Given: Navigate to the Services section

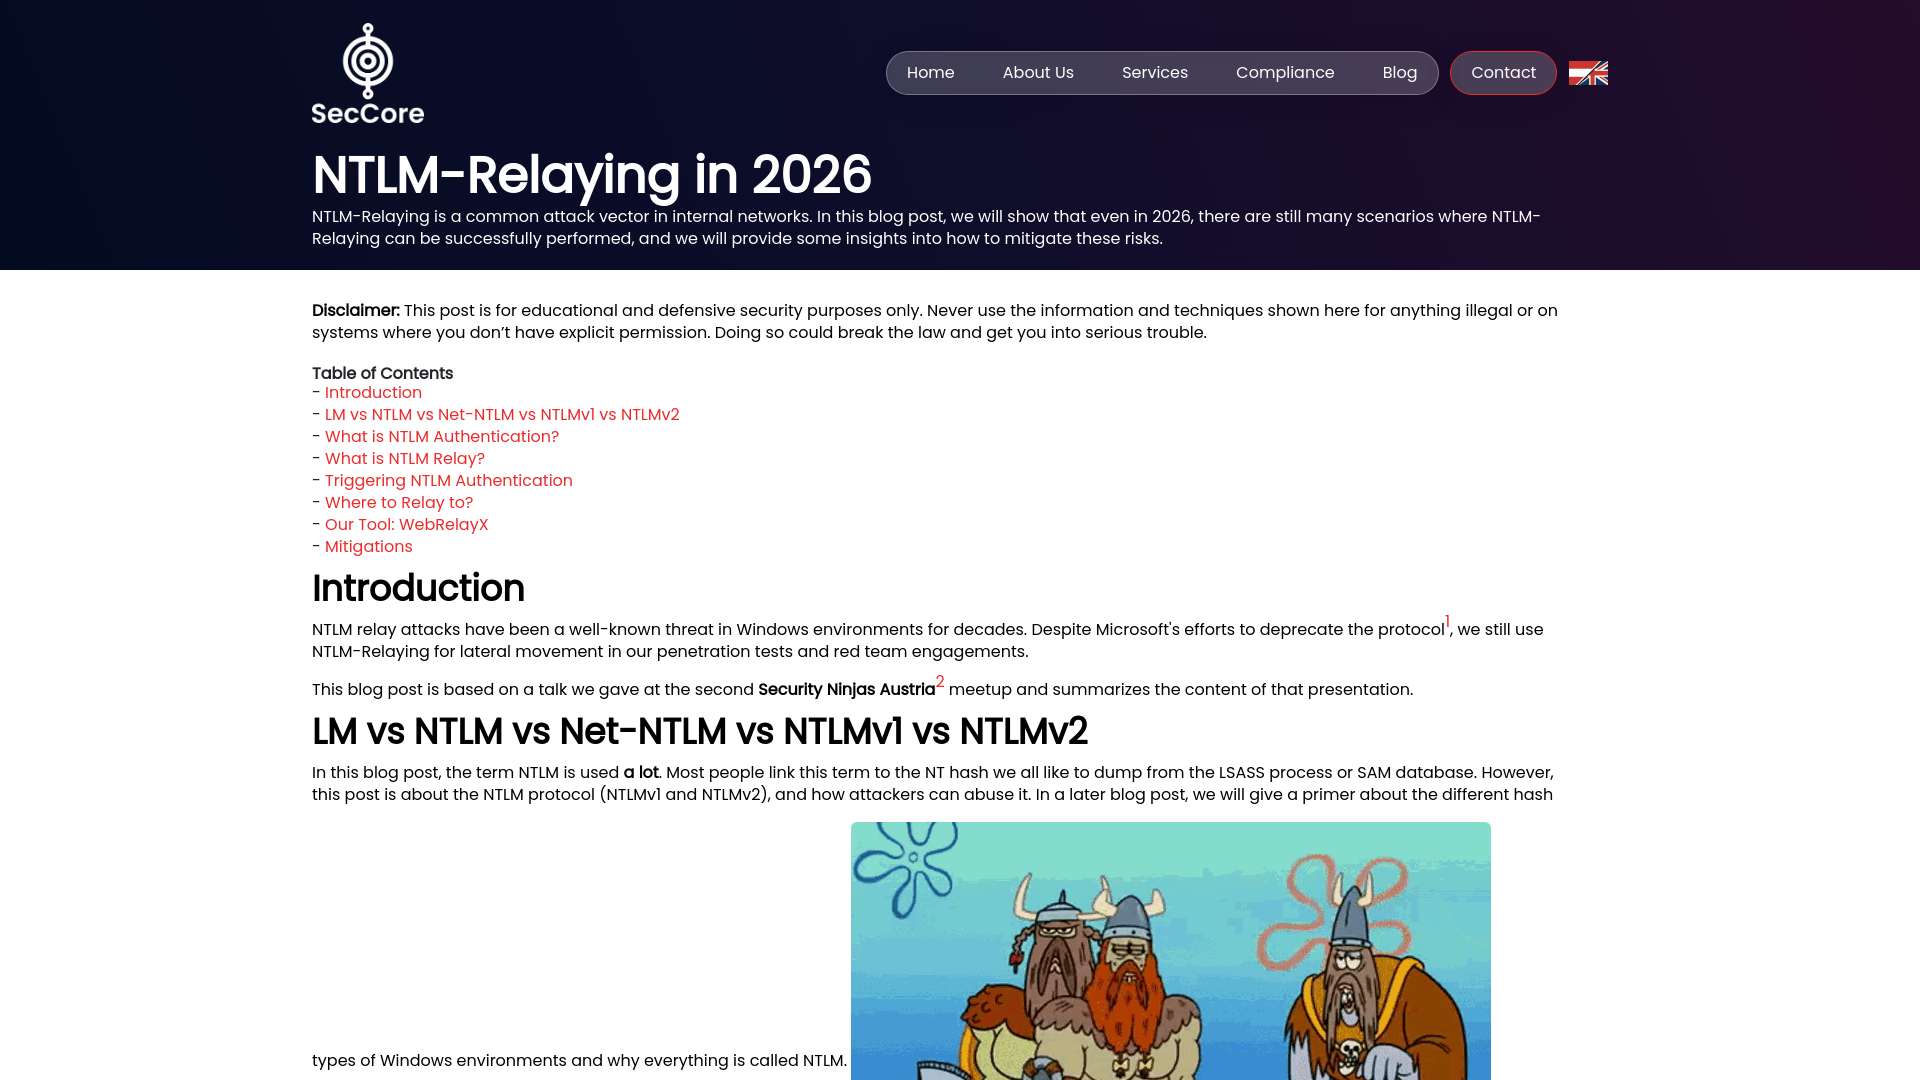Looking at the screenshot, I should point(1155,72).
